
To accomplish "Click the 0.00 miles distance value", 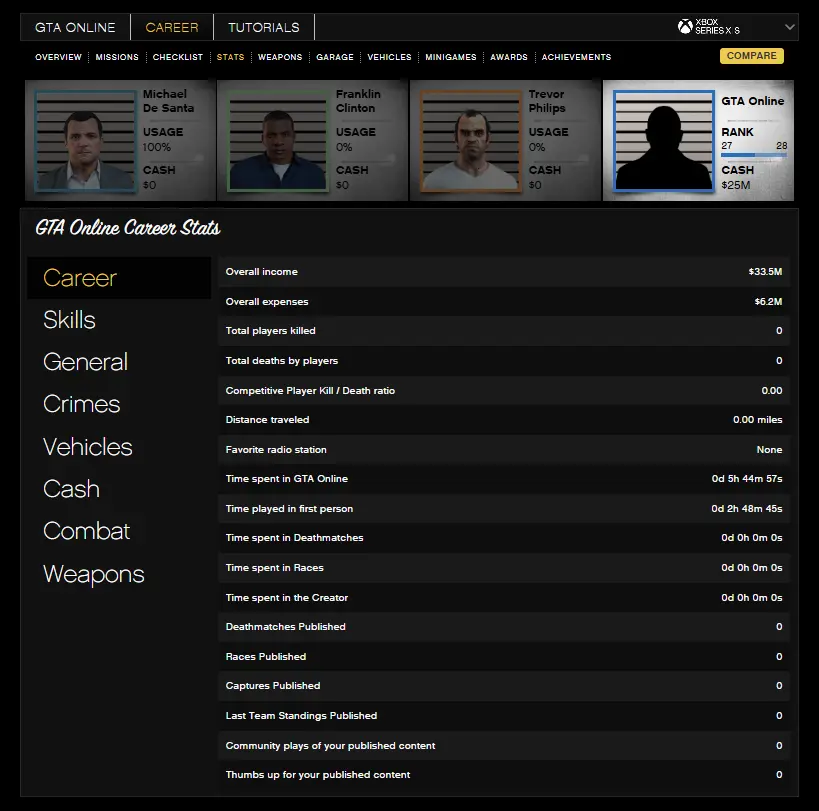I will tap(757, 420).
